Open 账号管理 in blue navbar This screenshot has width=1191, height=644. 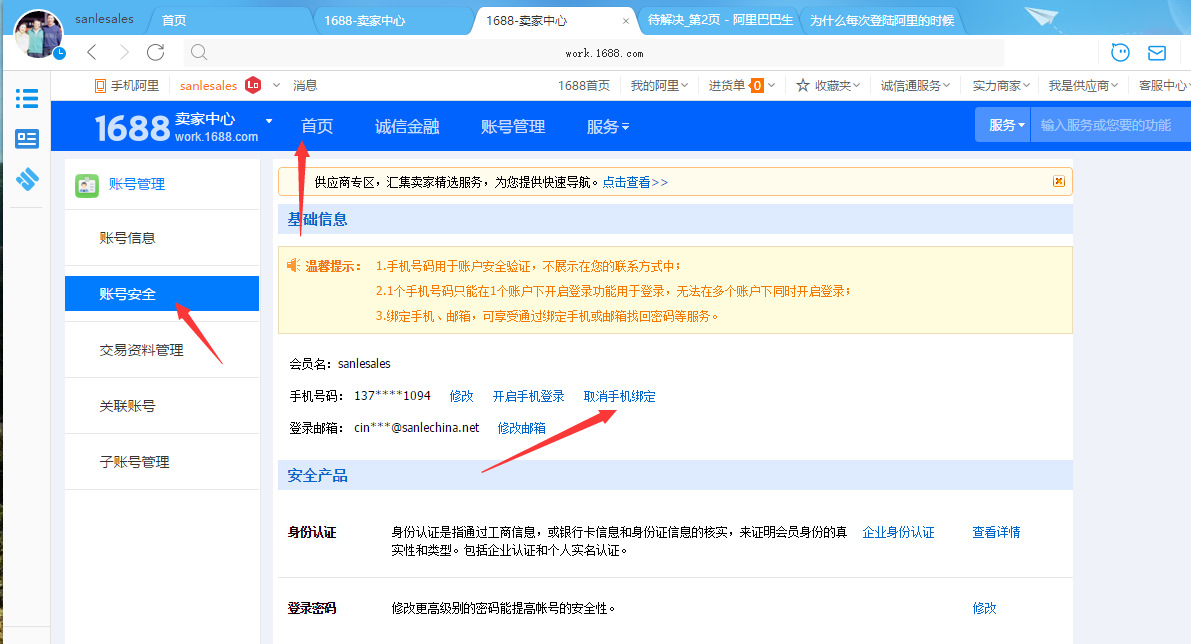click(513, 127)
